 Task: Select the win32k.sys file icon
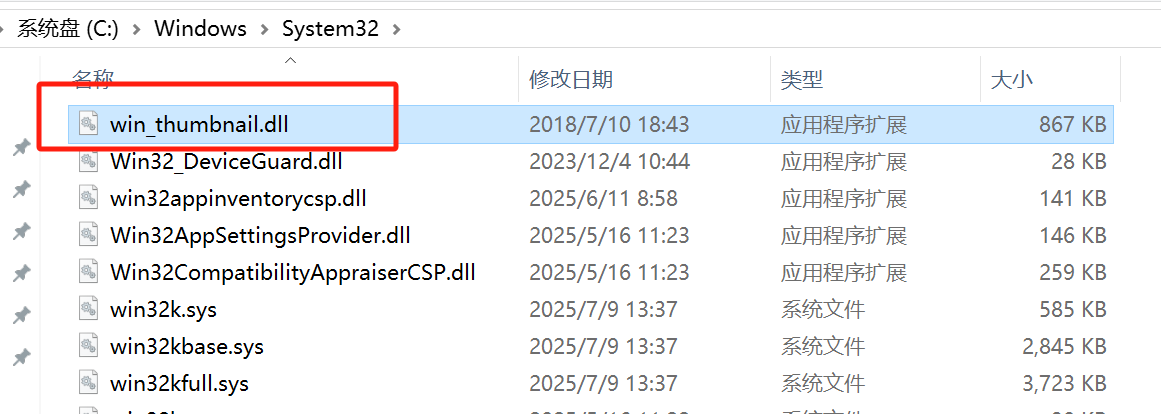coord(89,309)
